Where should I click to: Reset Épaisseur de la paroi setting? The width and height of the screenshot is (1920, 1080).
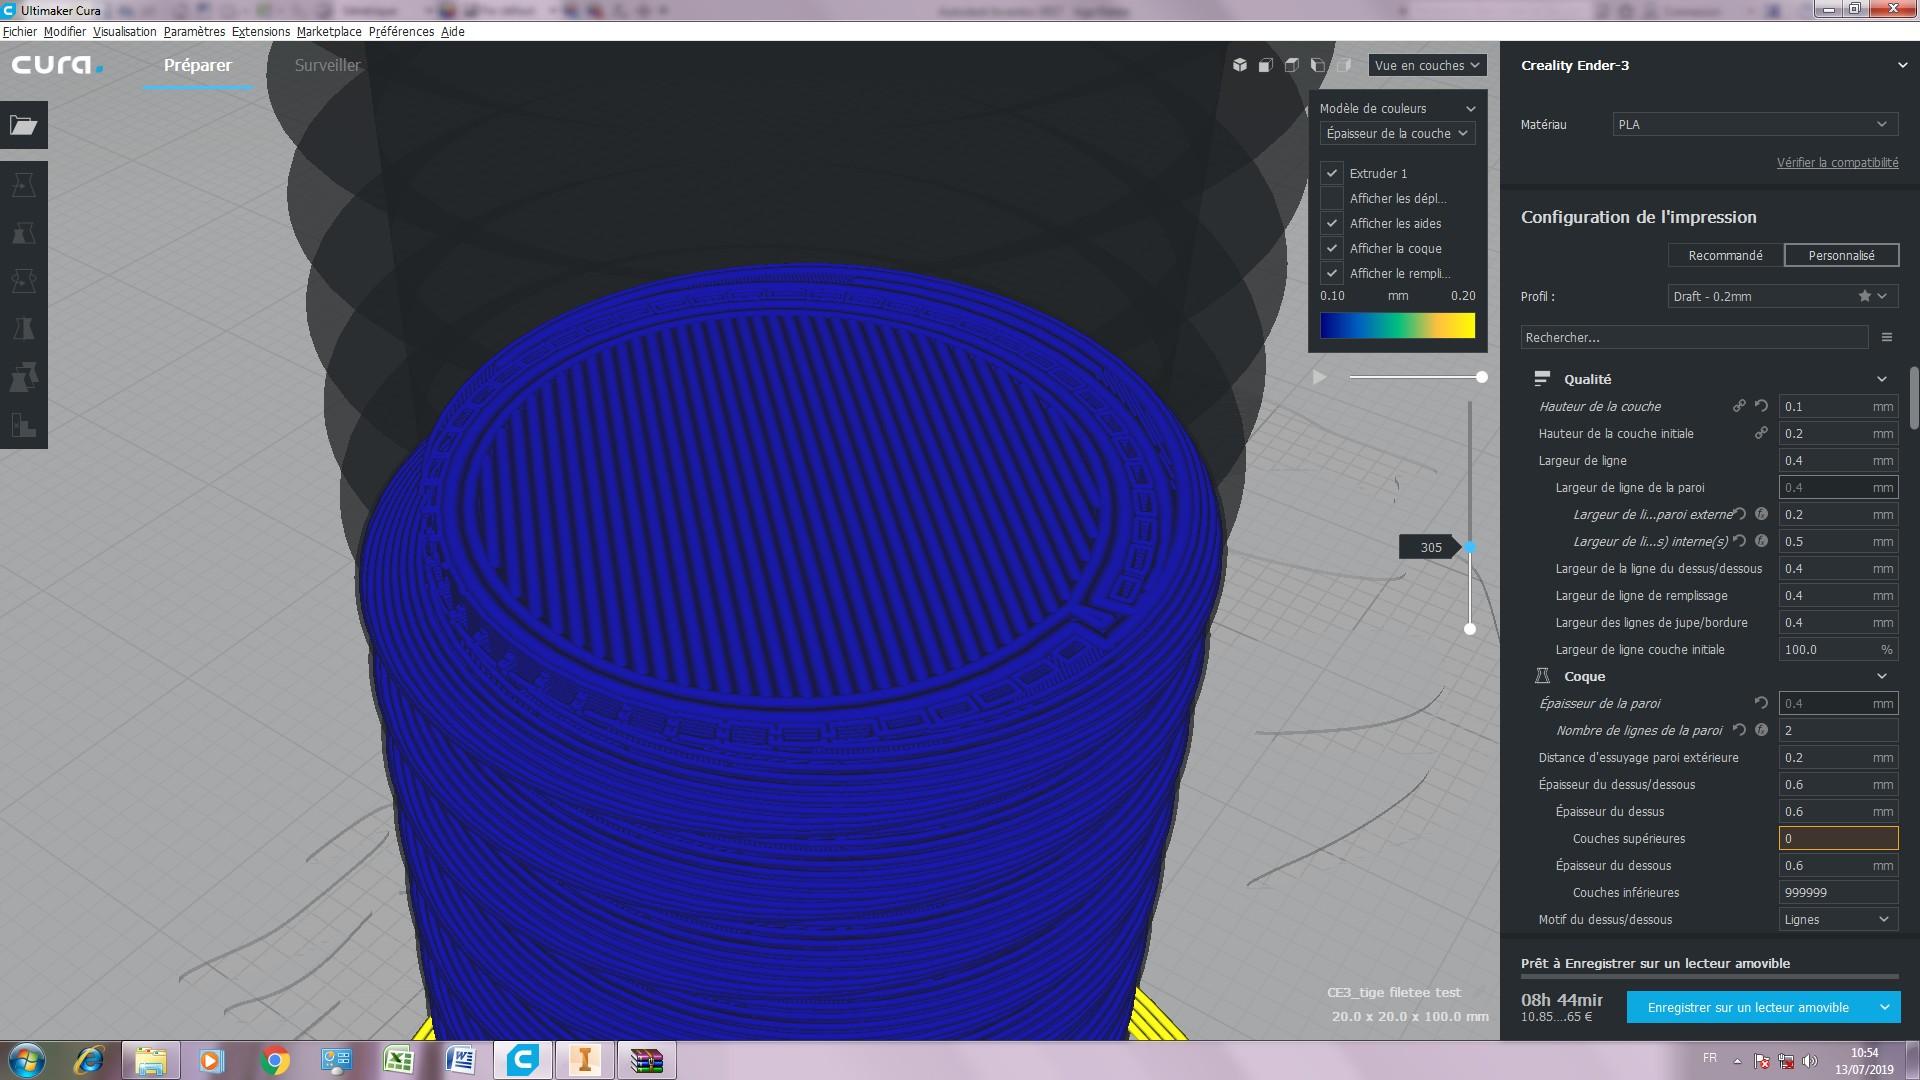[x=1761, y=703]
